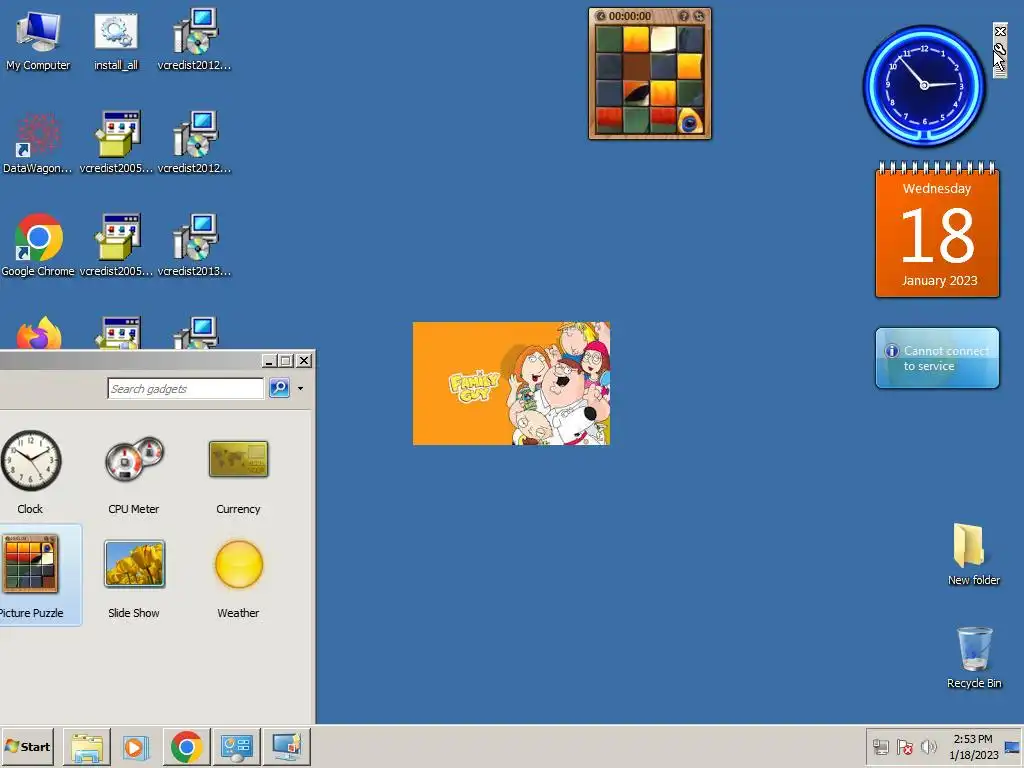Open the Google Chrome desktop shortcut
Viewport: 1024px width, 768px height.
coord(38,246)
